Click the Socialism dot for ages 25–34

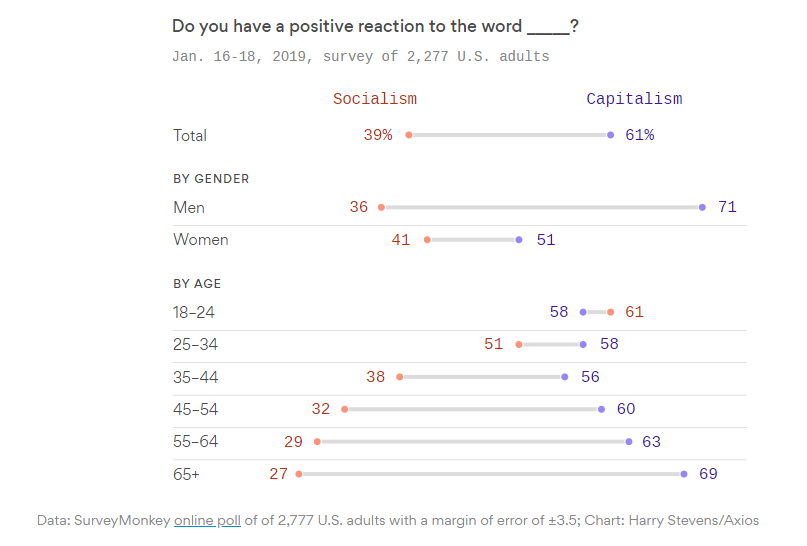(x=519, y=344)
